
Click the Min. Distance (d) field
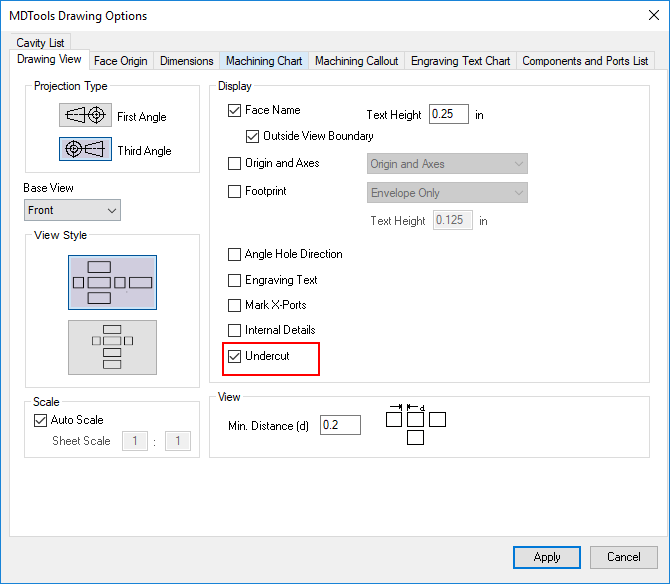tap(341, 425)
